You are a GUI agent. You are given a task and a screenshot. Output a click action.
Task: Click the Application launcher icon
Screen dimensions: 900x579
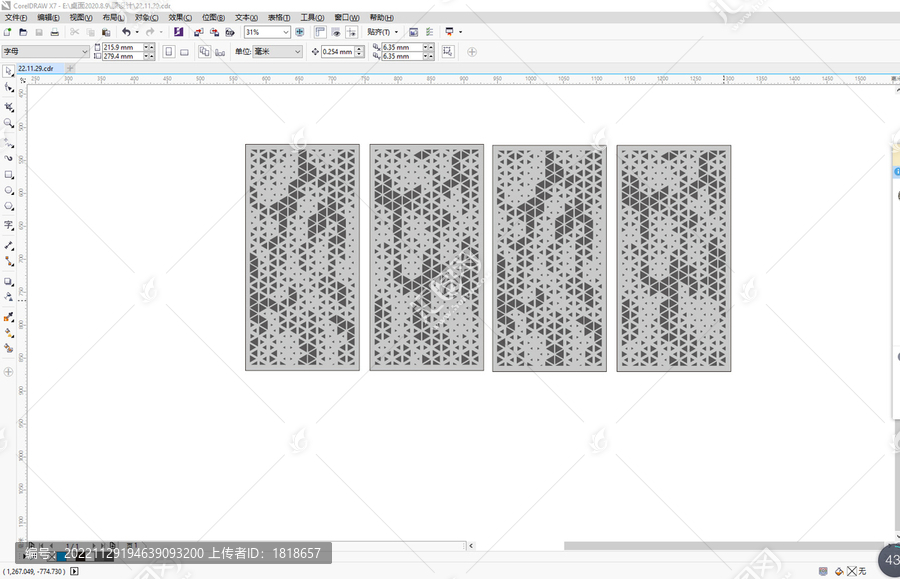click(449, 32)
